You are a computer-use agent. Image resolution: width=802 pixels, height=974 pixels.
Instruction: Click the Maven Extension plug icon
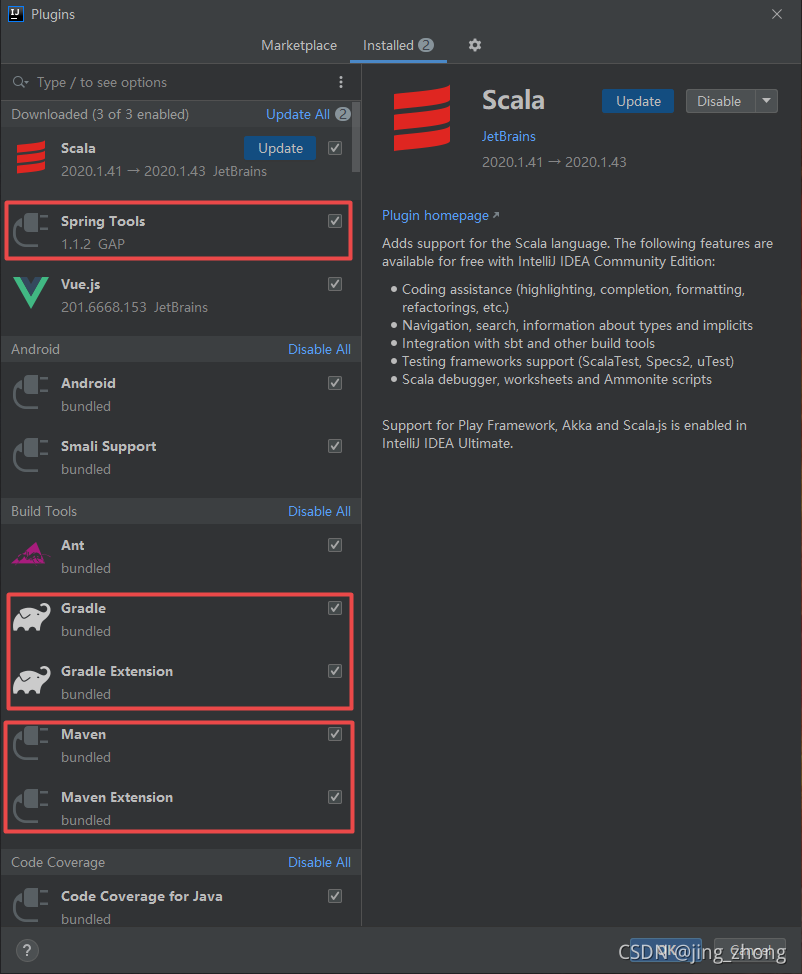(31, 806)
